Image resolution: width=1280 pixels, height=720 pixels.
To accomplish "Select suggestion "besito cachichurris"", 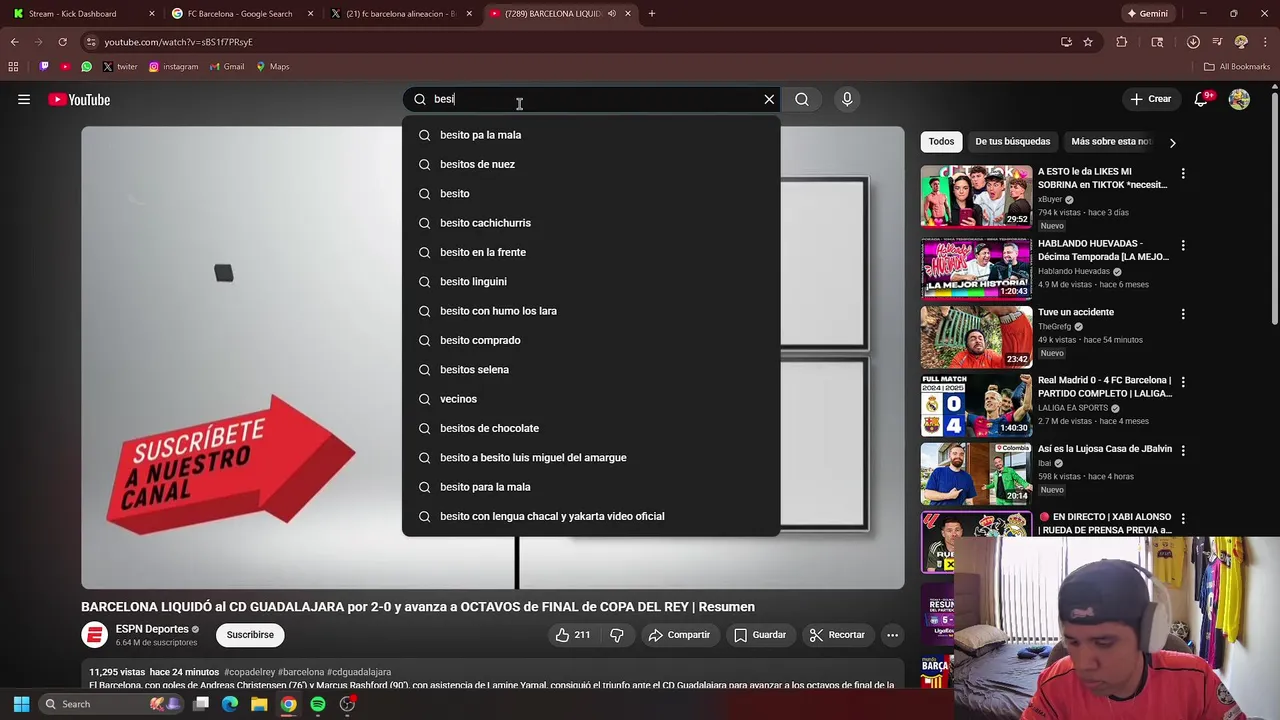I will pos(591,223).
